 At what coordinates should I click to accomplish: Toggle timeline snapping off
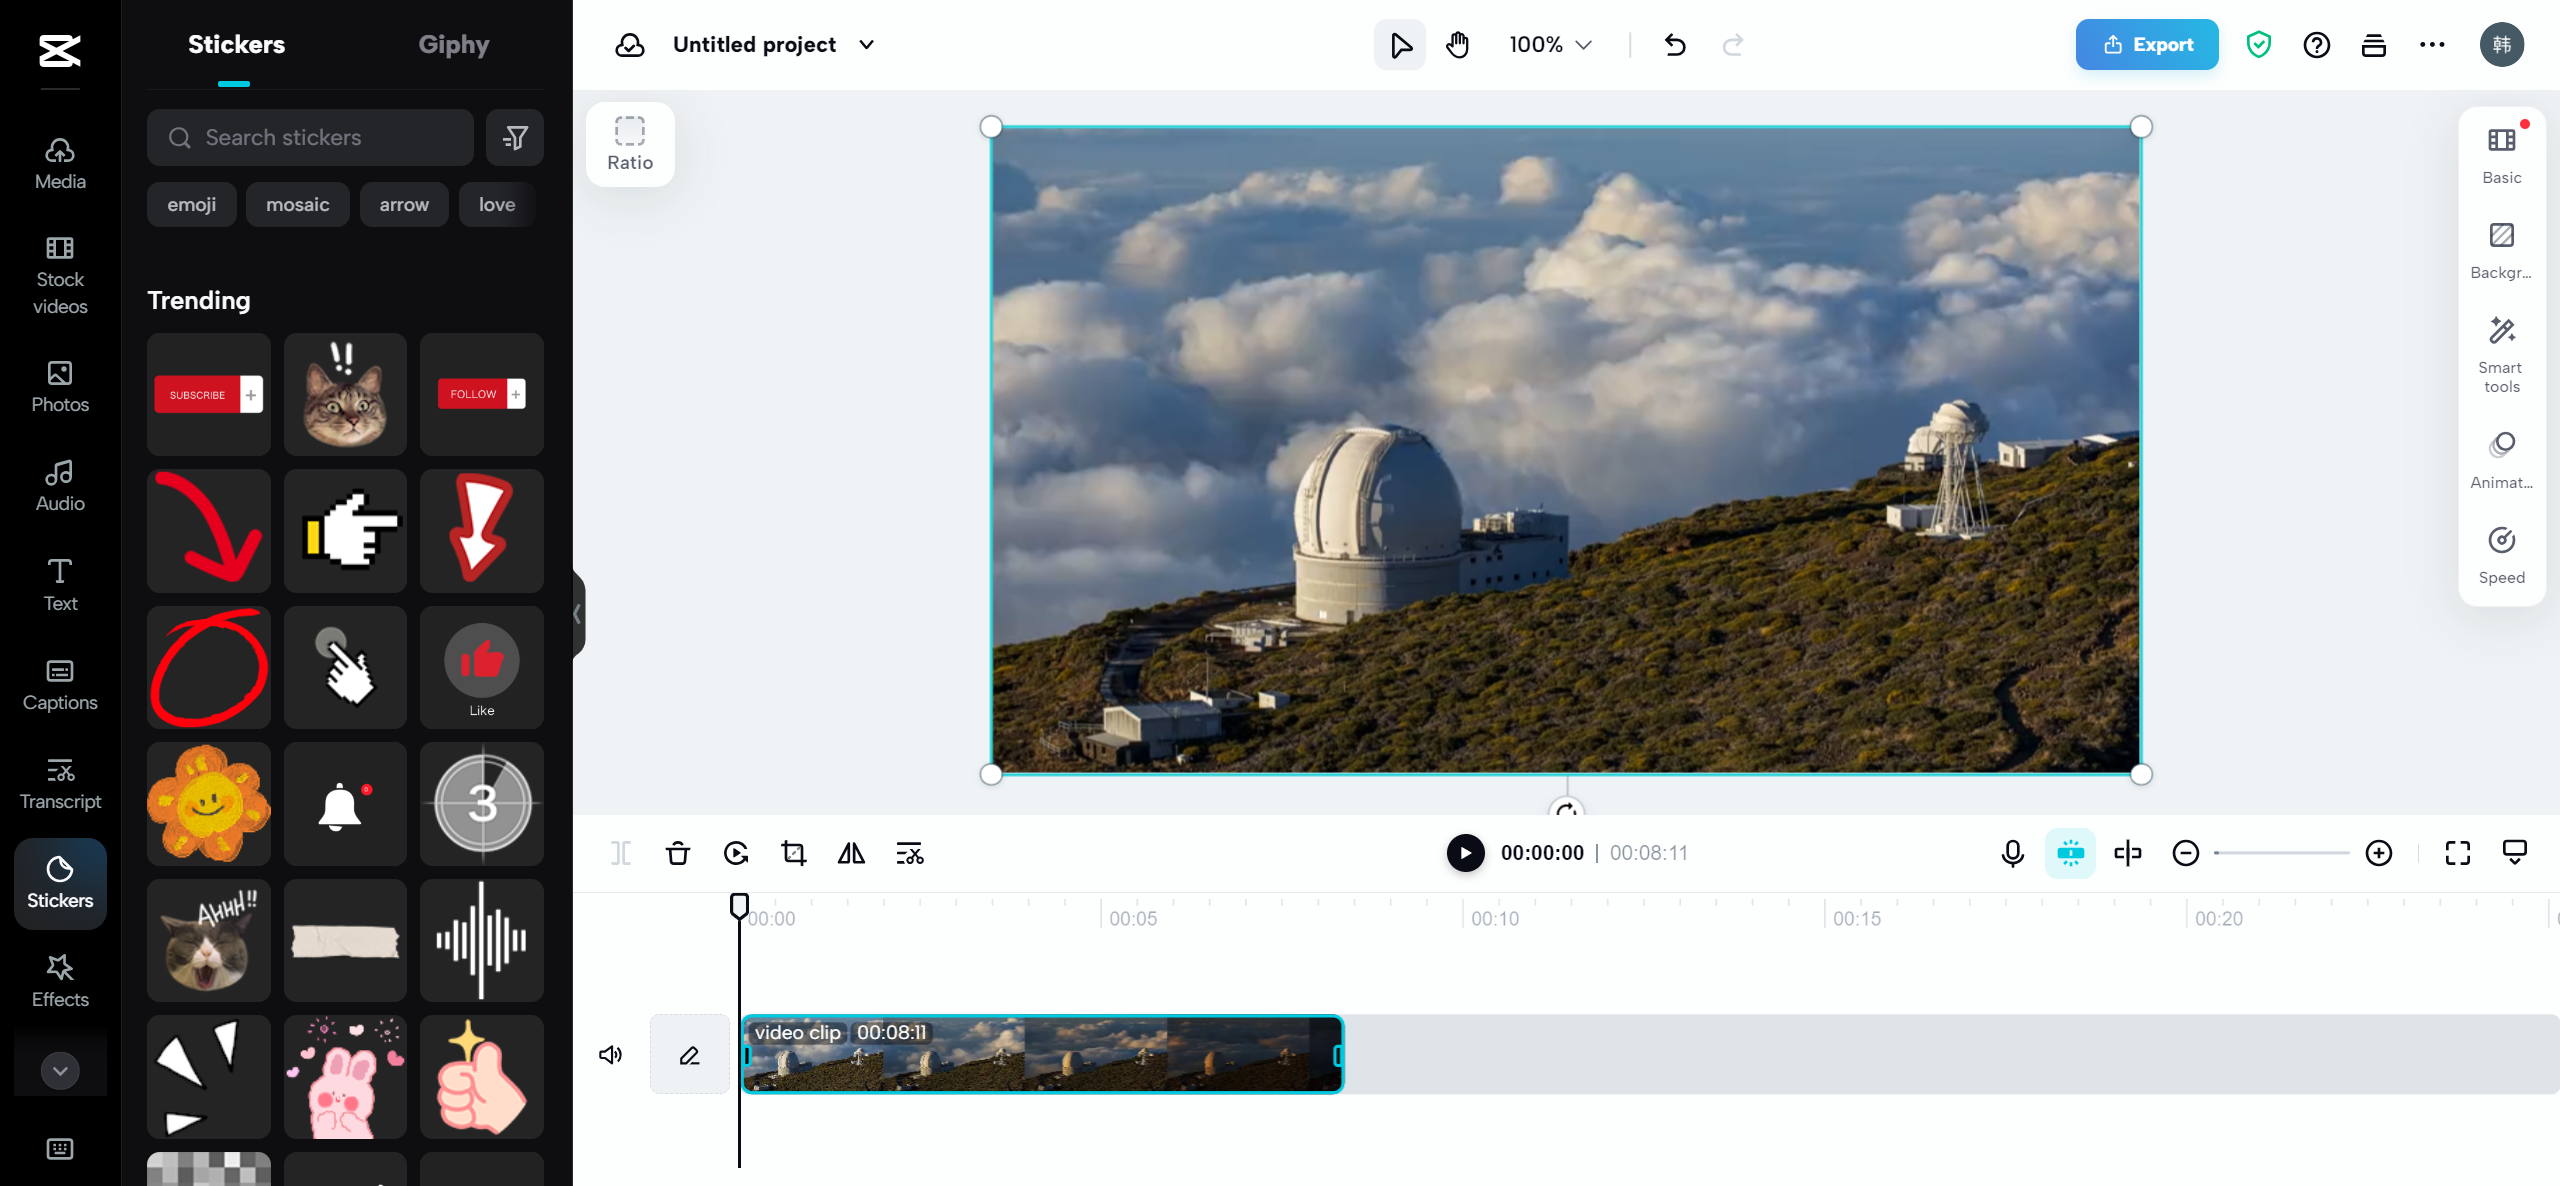coord(2070,853)
